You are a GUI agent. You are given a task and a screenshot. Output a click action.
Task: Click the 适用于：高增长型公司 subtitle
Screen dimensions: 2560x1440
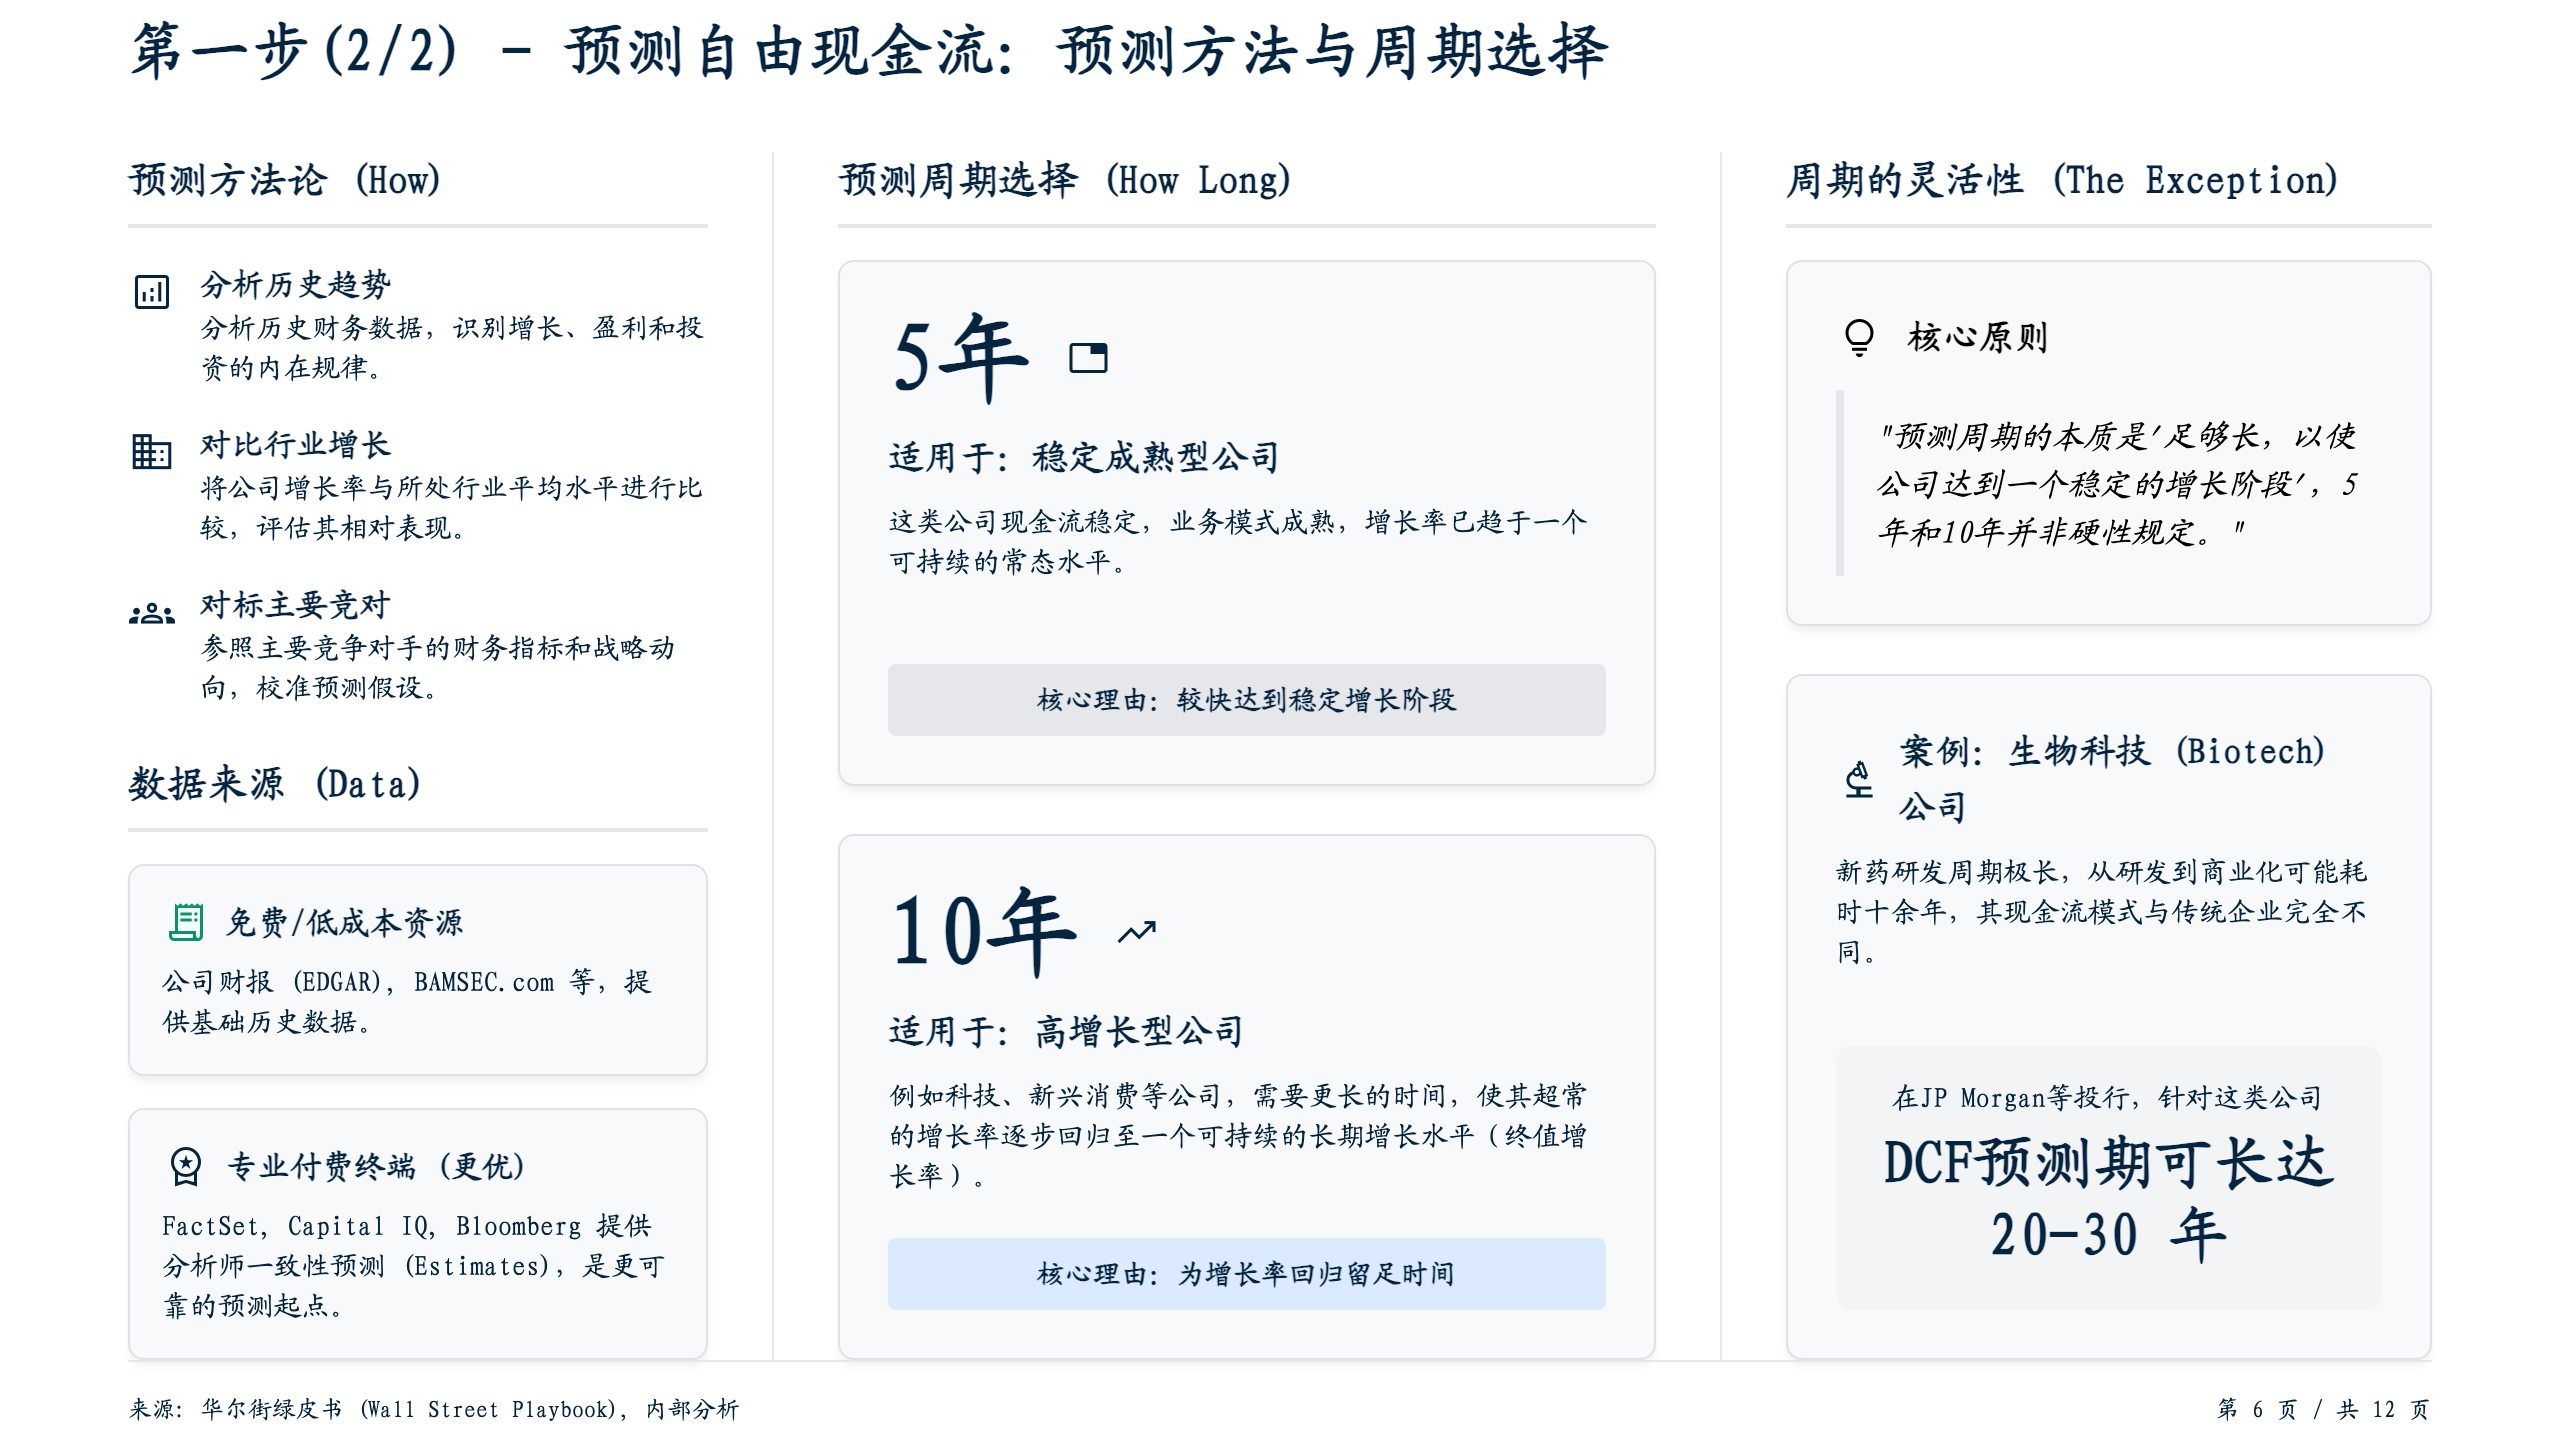pyautogui.click(x=1066, y=1031)
